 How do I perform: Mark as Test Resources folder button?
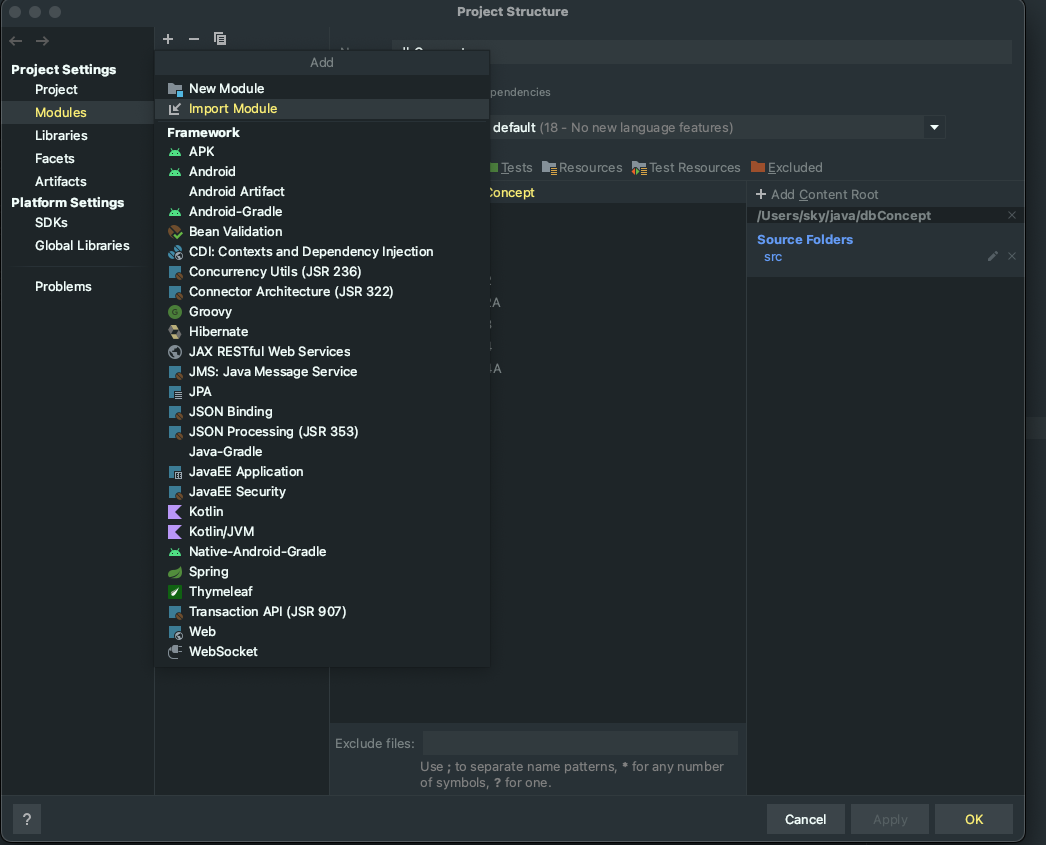pyautogui.click(x=686, y=167)
